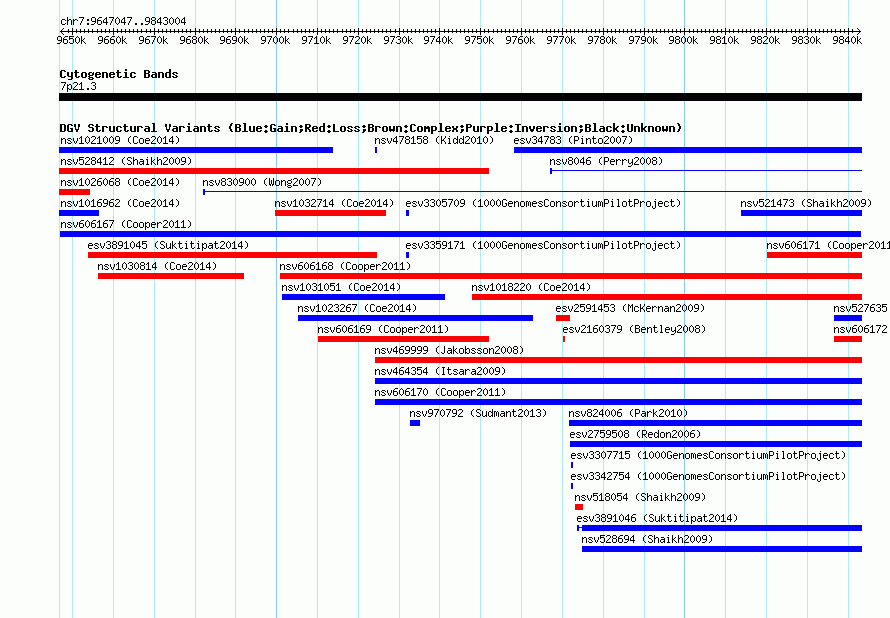Click nsv1018220 (Coe2014) label
Image resolution: width=890 pixels, height=618 pixels.
(531, 287)
